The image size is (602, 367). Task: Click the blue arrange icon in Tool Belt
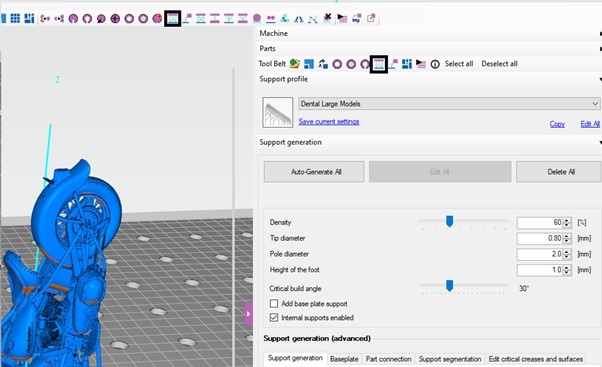pos(407,64)
